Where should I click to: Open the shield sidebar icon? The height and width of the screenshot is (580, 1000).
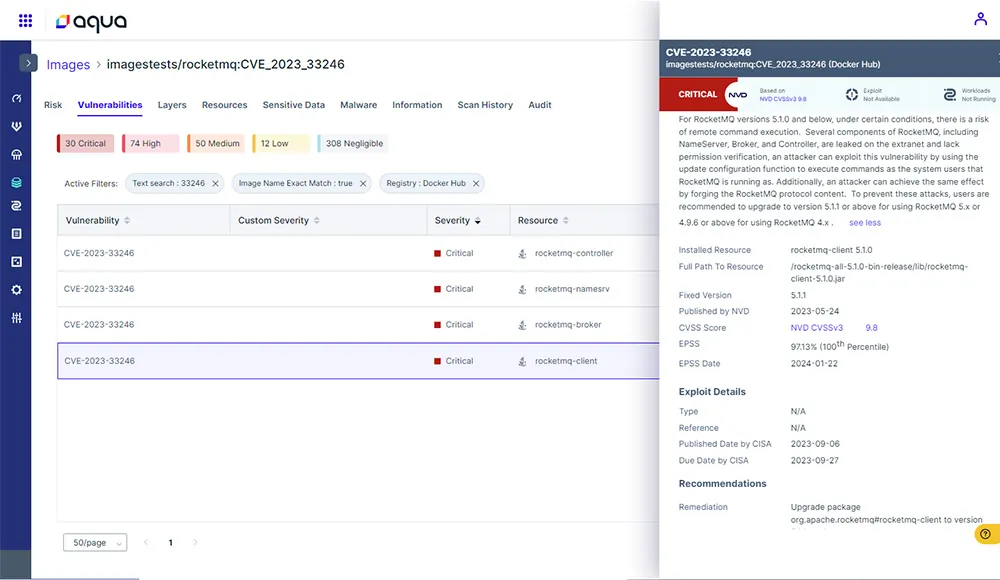[x=17, y=126]
